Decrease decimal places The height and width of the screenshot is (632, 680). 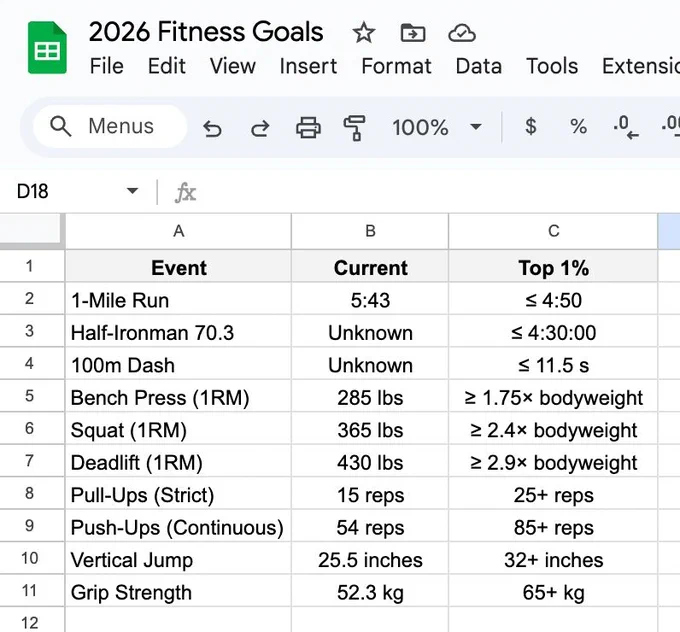pyautogui.click(x=626, y=128)
